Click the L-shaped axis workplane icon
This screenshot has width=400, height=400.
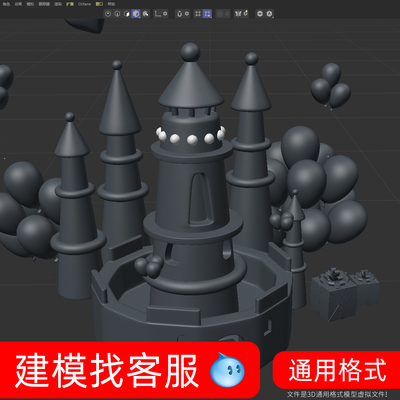tap(158, 14)
